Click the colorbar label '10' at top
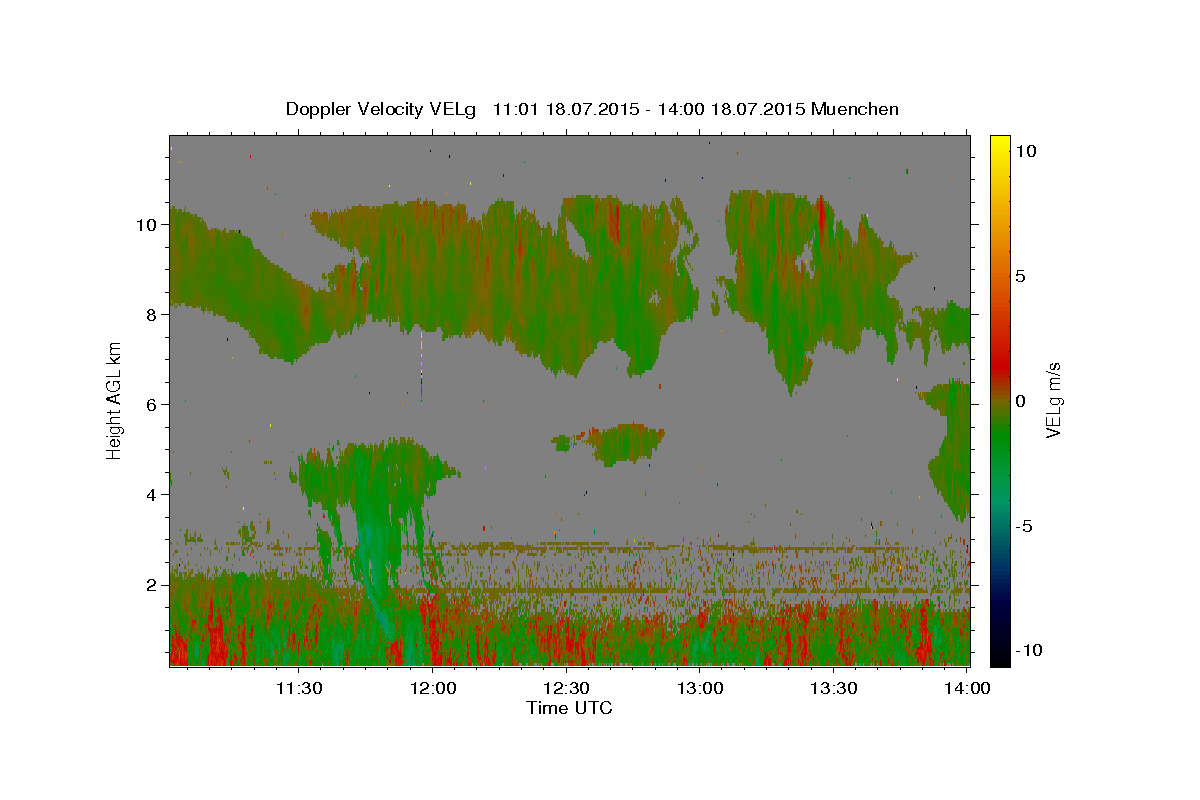Image resolution: width=1200 pixels, height=800 pixels. click(1025, 150)
